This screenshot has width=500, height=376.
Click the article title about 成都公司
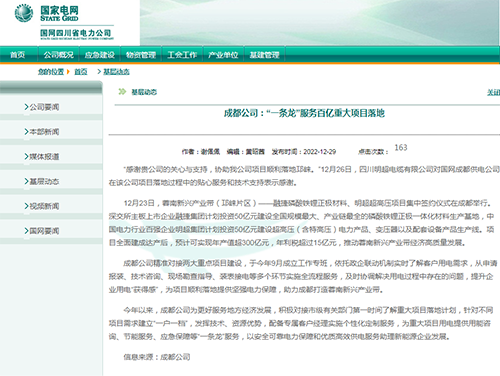(x=304, y=113)
